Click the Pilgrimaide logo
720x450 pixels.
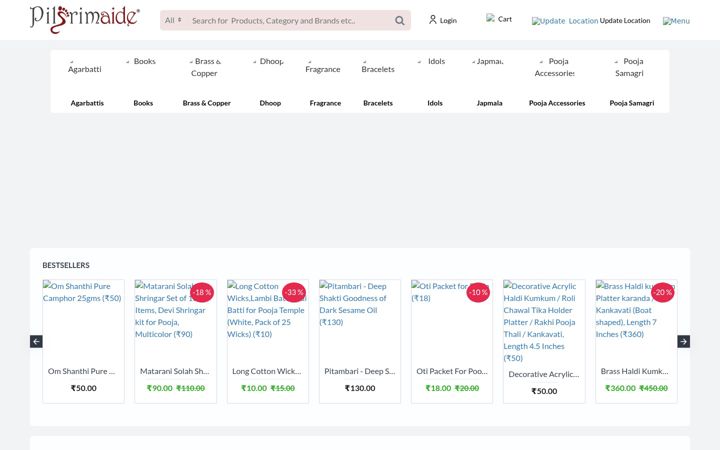tap(84, 19)
